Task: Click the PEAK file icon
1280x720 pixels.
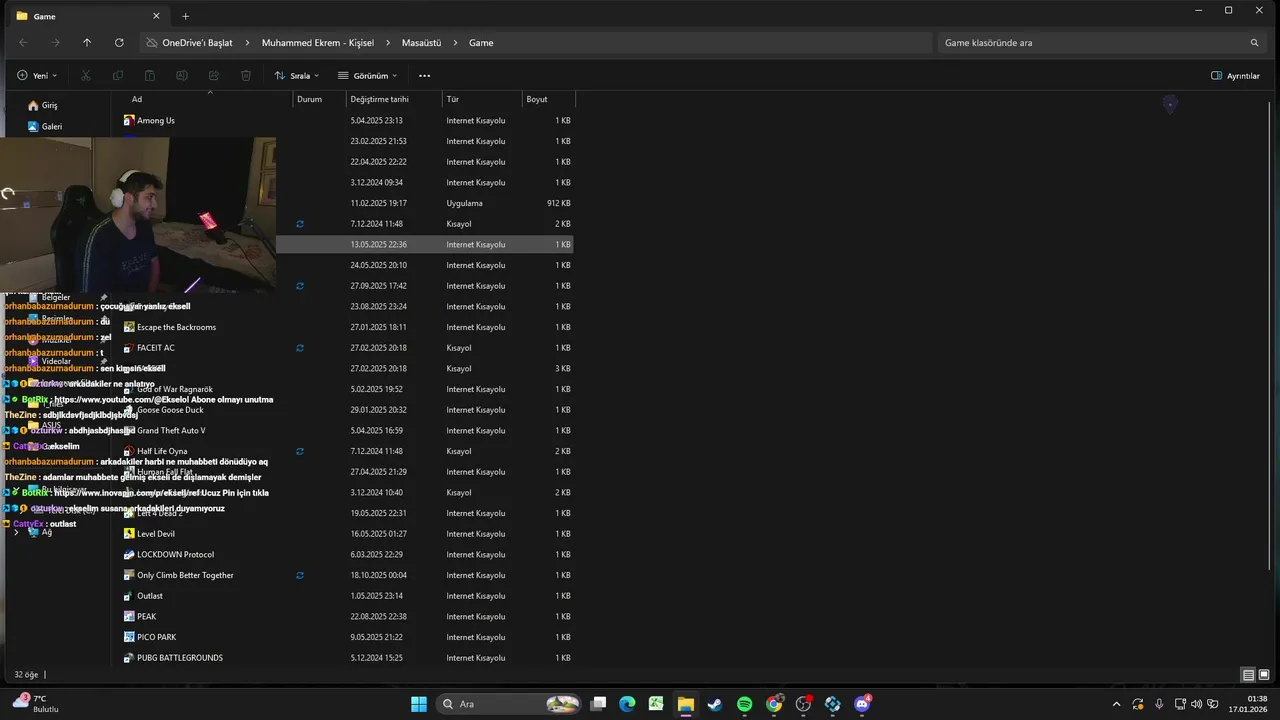Action: click(x=129, y=616)
